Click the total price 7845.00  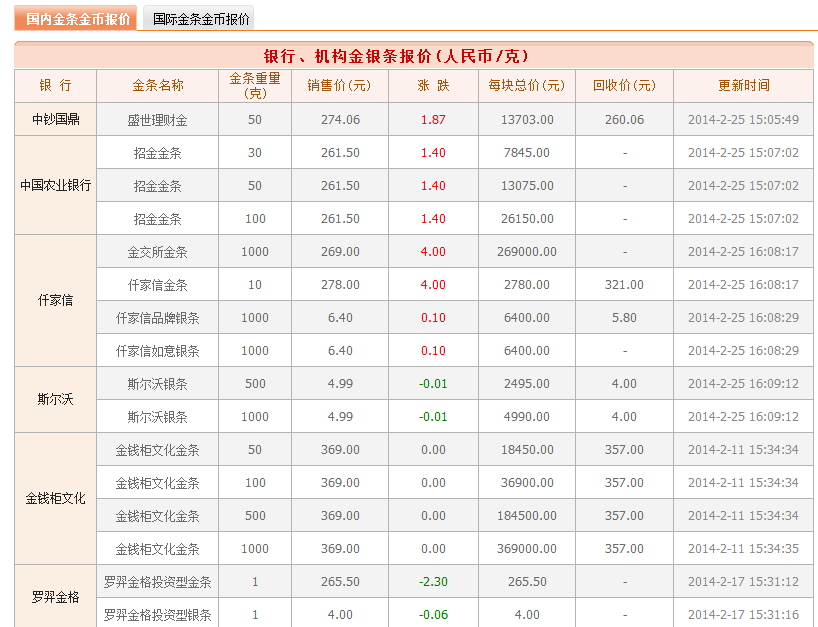527,153
